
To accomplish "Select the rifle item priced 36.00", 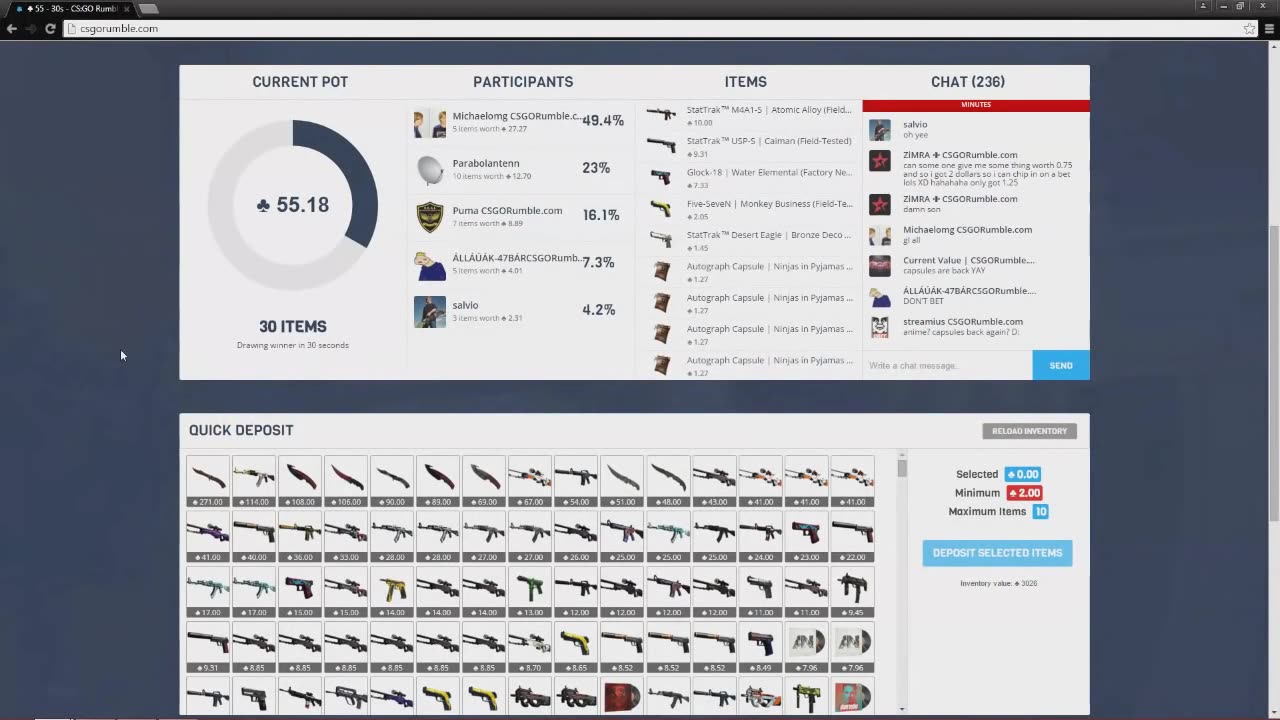I will point(300,537).
